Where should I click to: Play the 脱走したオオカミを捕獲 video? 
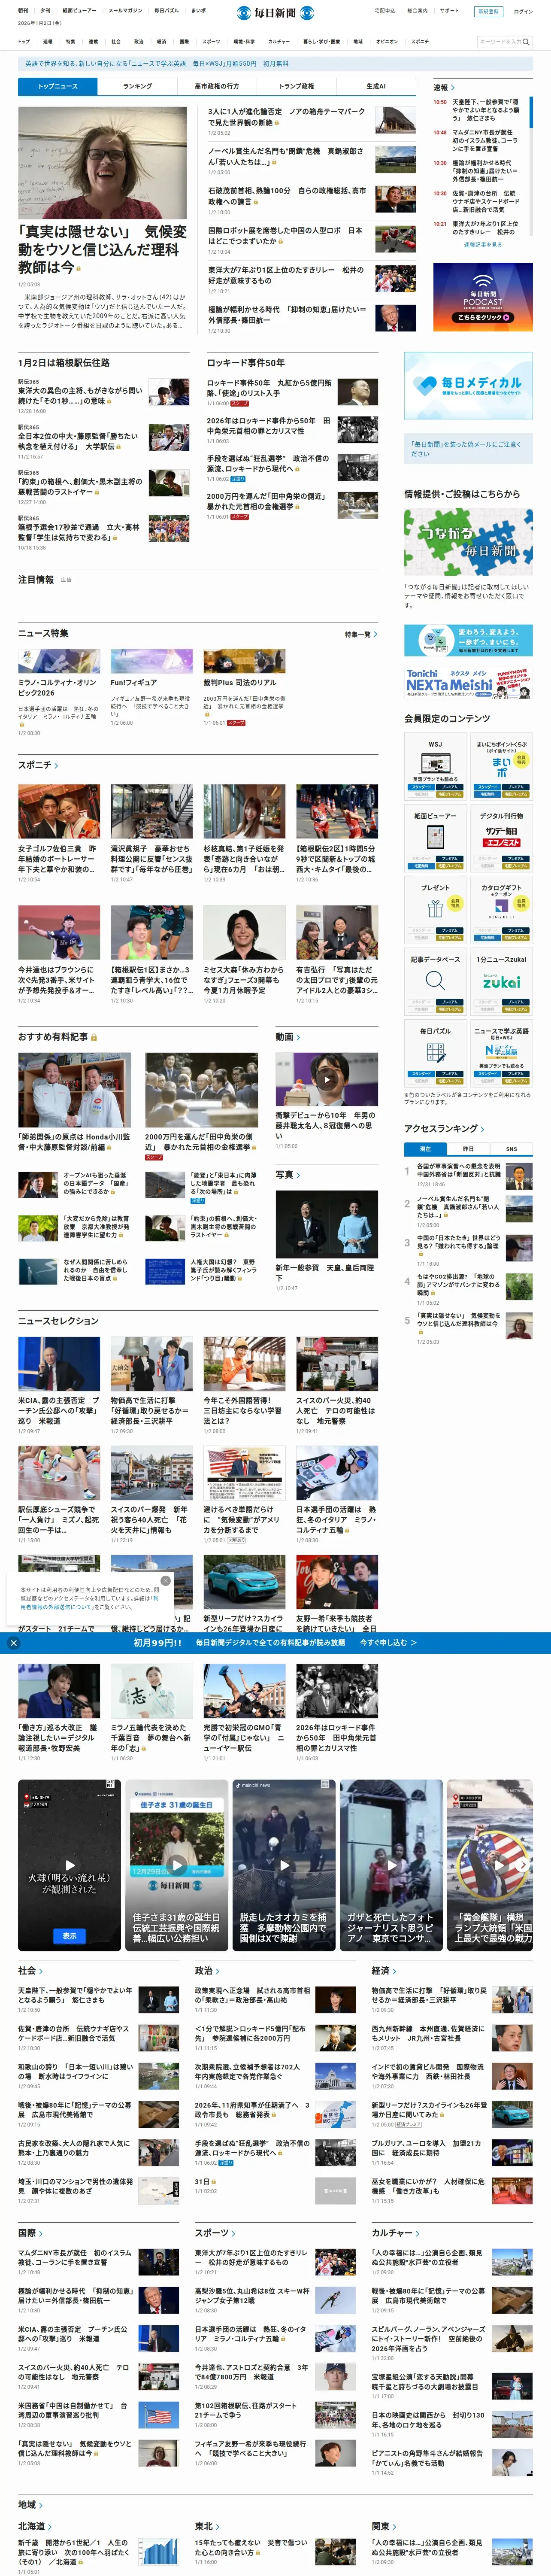pyautogui.click(x=285, y=1864)
